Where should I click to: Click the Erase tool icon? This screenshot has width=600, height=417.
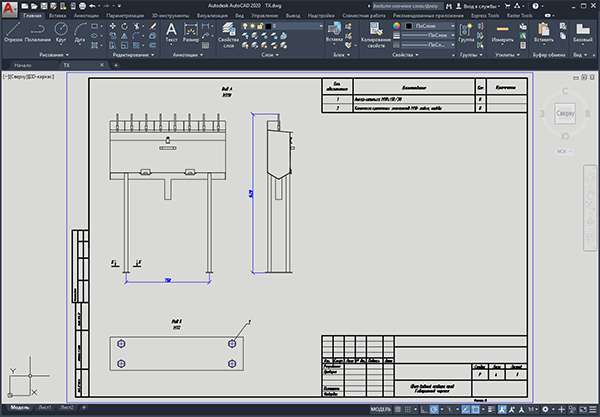153,26
